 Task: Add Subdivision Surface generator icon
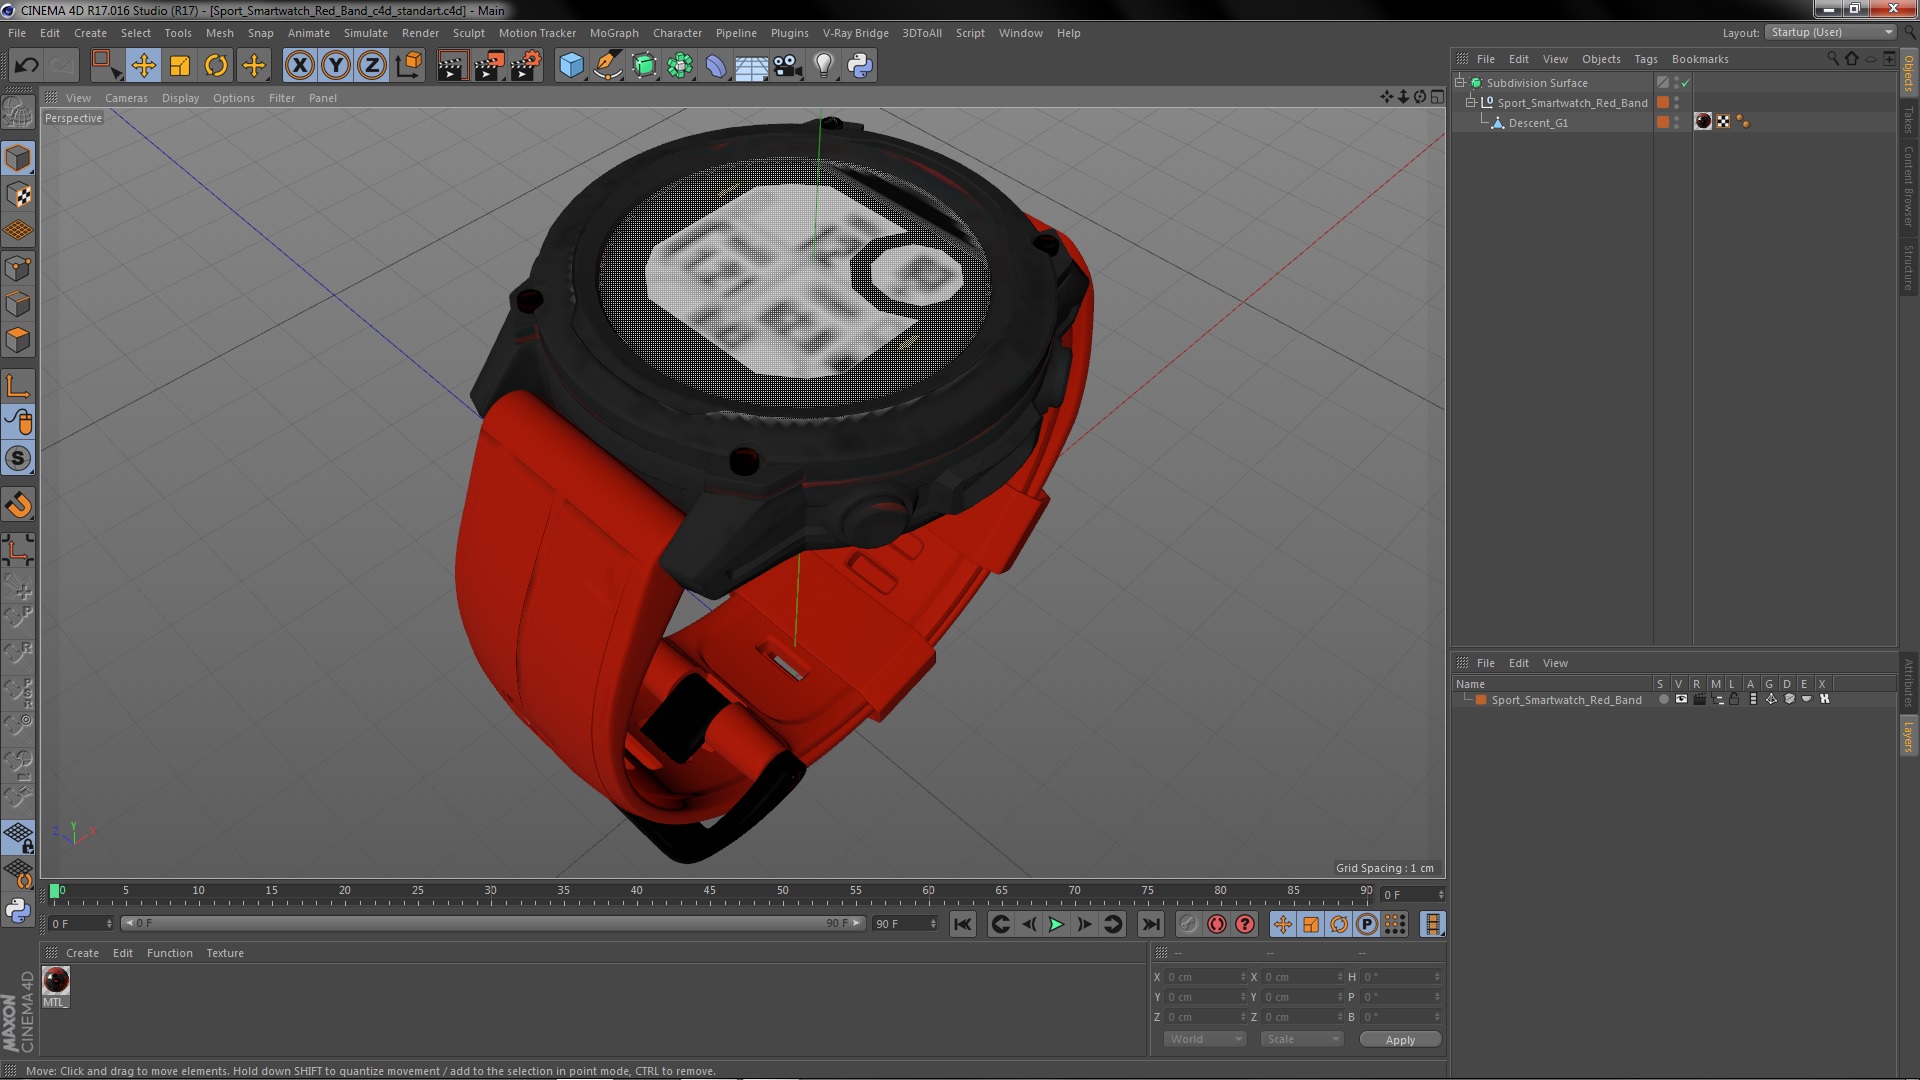(x=644, y=66)
